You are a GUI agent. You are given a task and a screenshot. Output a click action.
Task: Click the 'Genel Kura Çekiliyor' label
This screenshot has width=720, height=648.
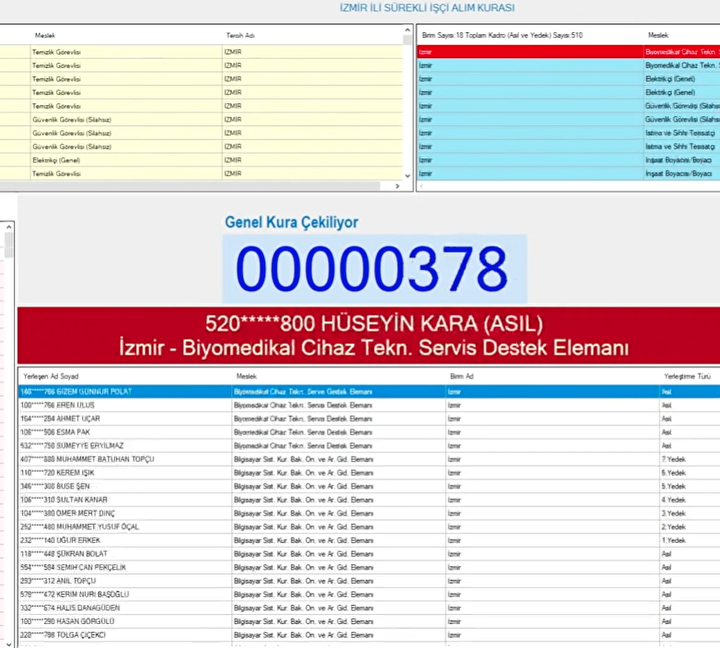[x=291, y=222]
